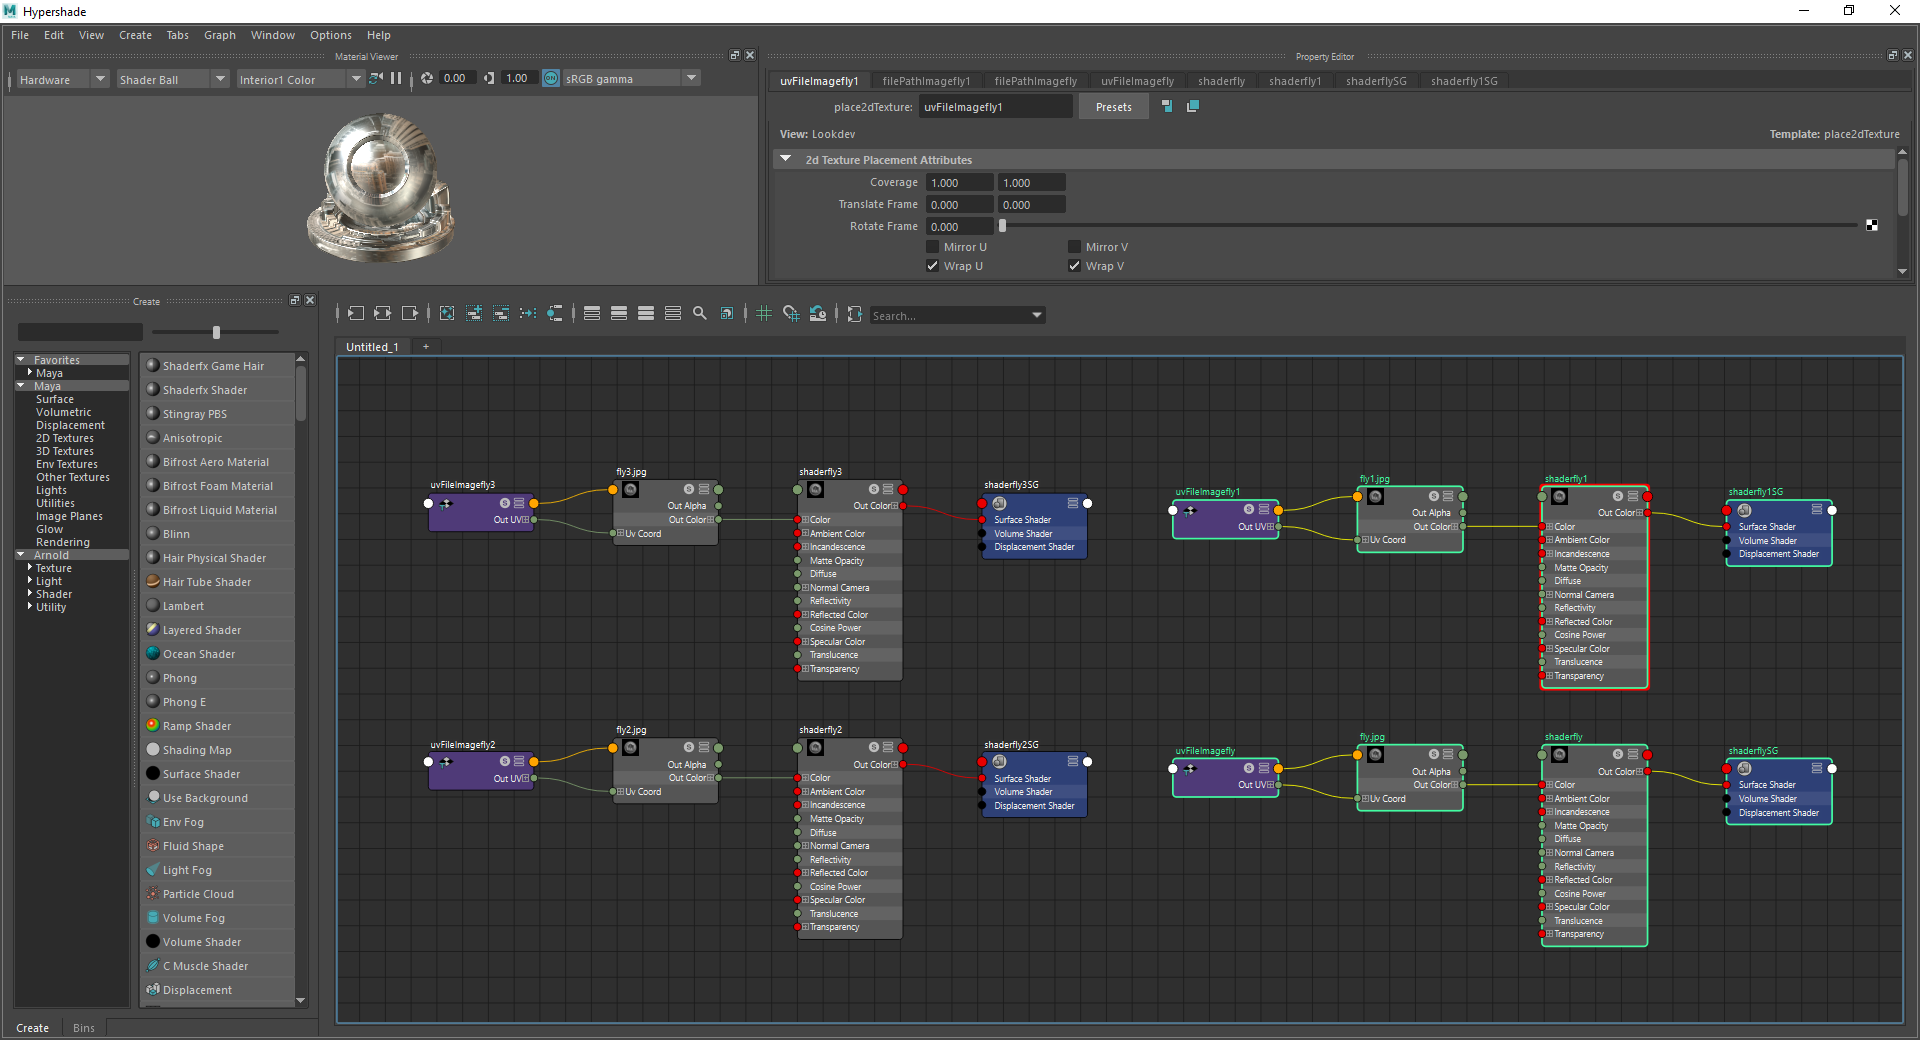Toggle the grid display in the node editor toolbar

(x=764, y=314)
